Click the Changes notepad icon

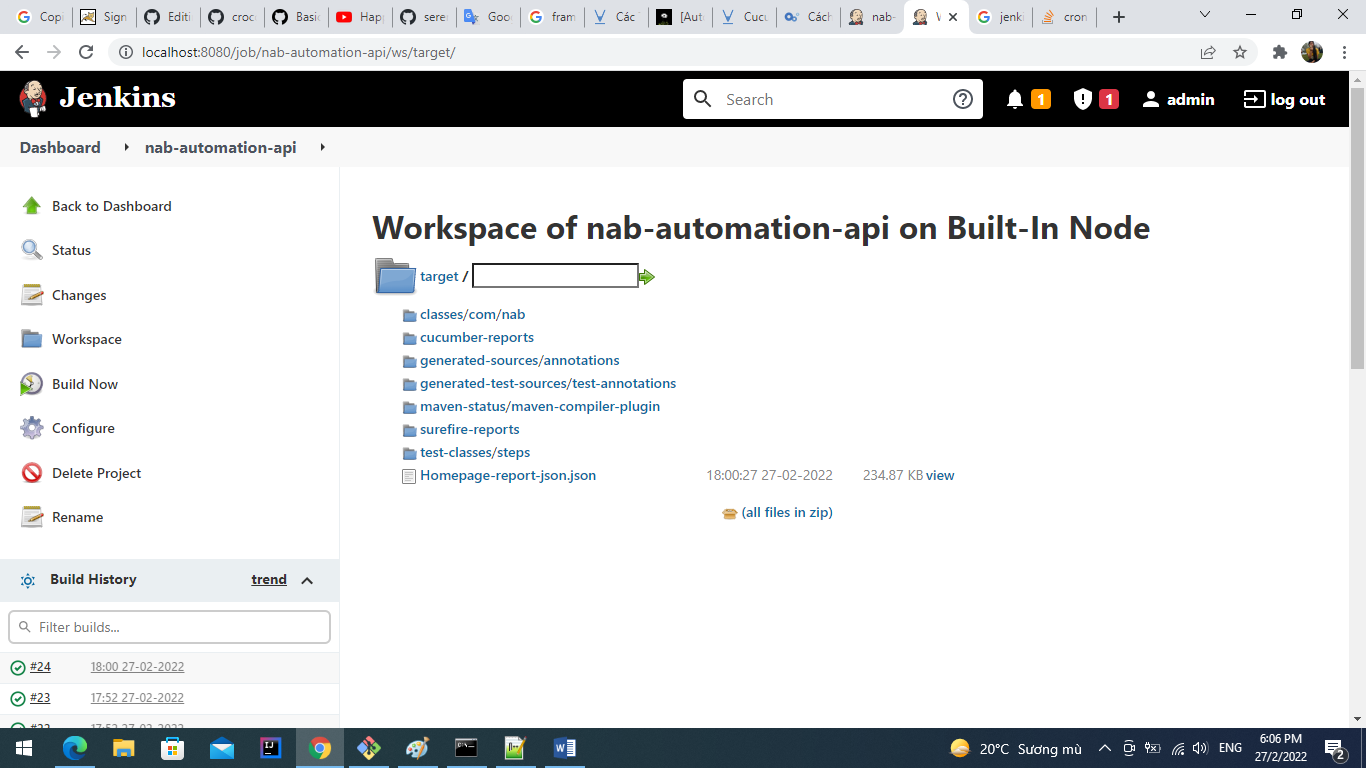(32, 295)
